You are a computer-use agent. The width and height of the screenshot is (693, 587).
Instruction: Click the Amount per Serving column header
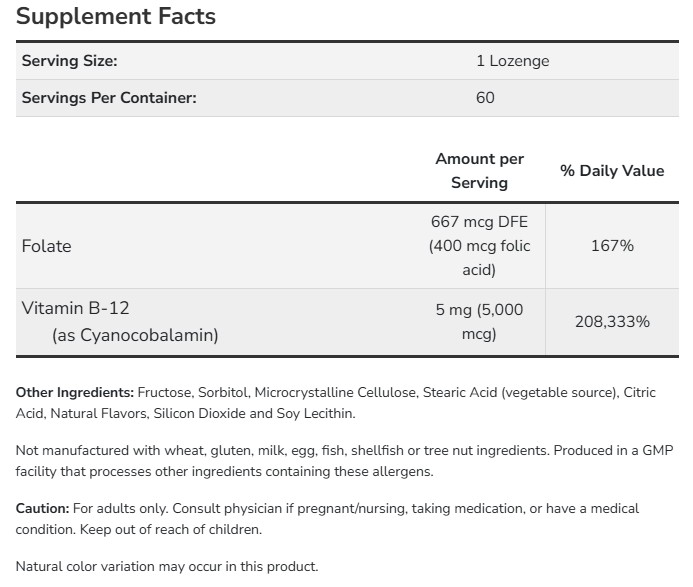[479, 171]
